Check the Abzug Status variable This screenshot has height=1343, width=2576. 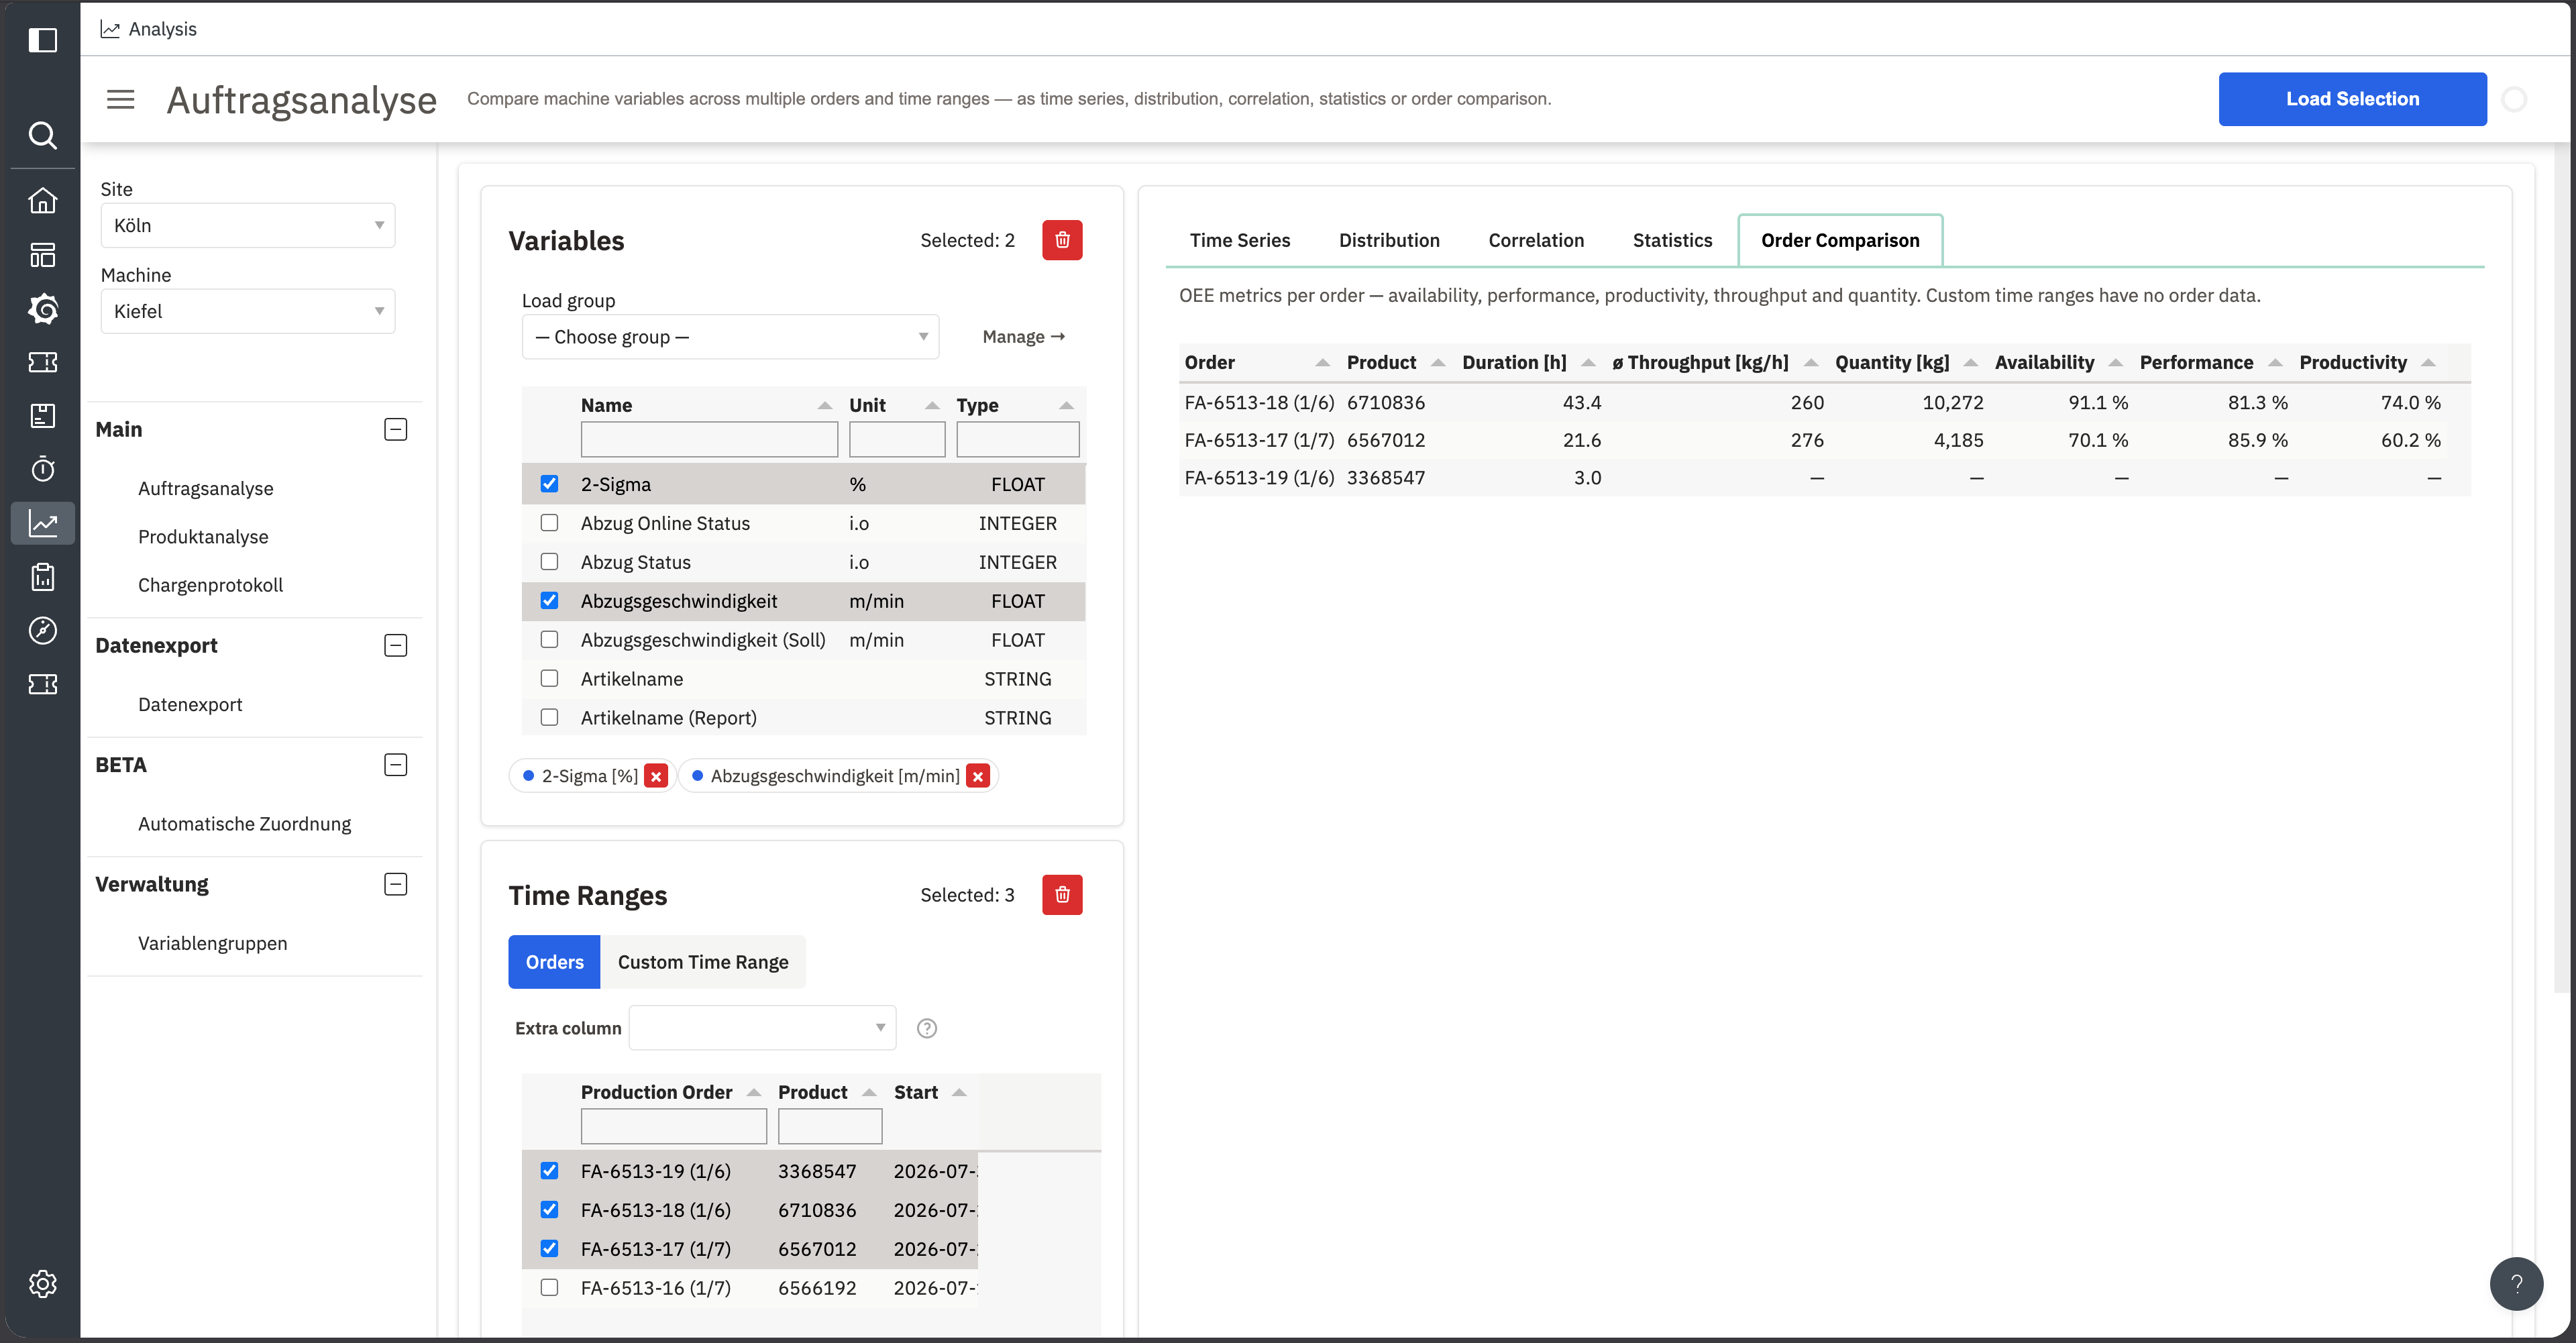click(549, 562)
